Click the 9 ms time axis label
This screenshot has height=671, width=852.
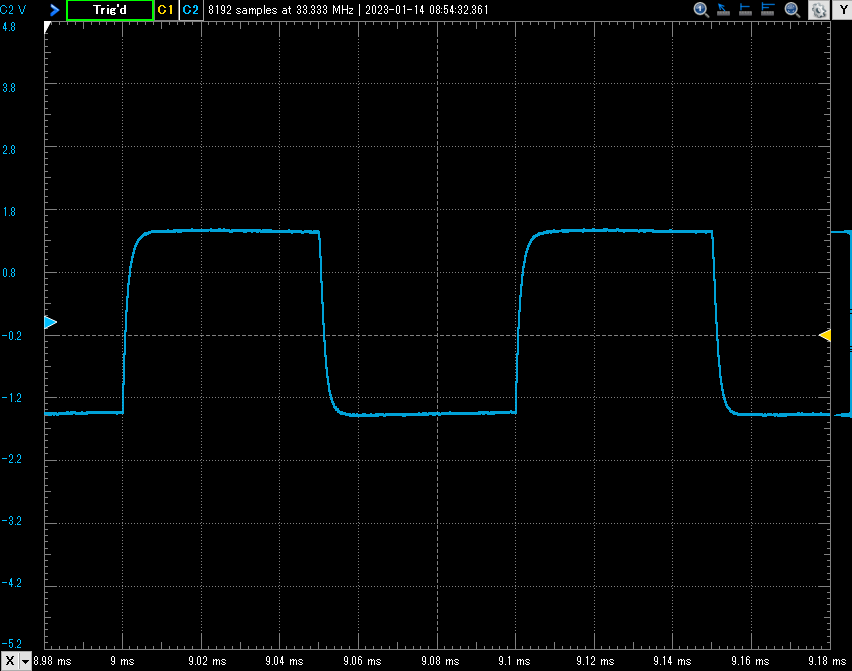coord(122,661)
